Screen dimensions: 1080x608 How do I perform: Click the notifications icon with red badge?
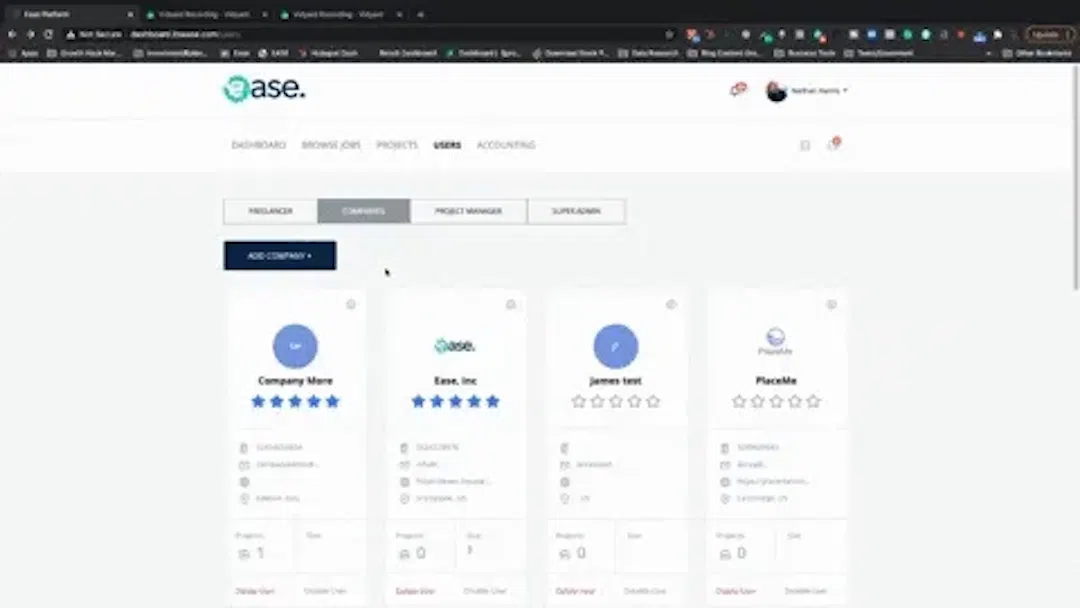pyautogui.click(x=836, y=144)
